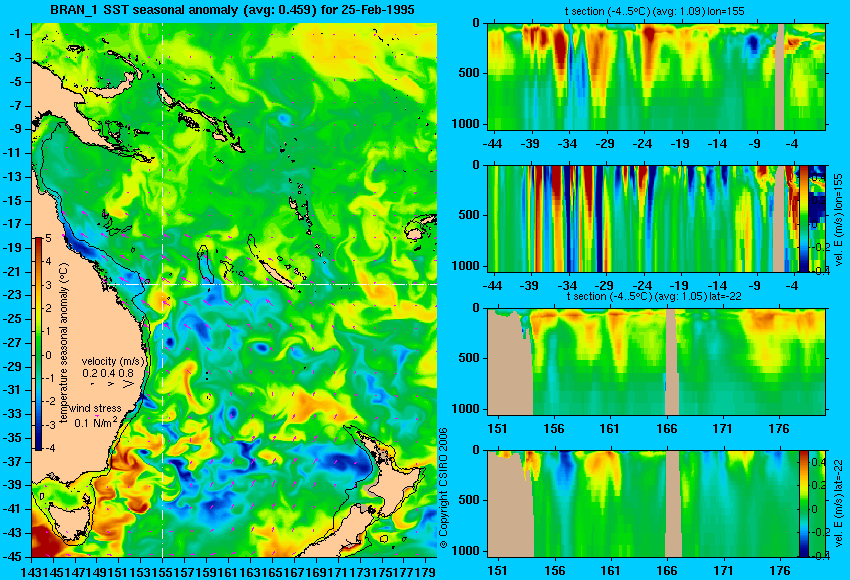Click the 'Copyright CSIRO 2006' vertical text
This screenshot has height=580, width=850.
coord(443,488)
